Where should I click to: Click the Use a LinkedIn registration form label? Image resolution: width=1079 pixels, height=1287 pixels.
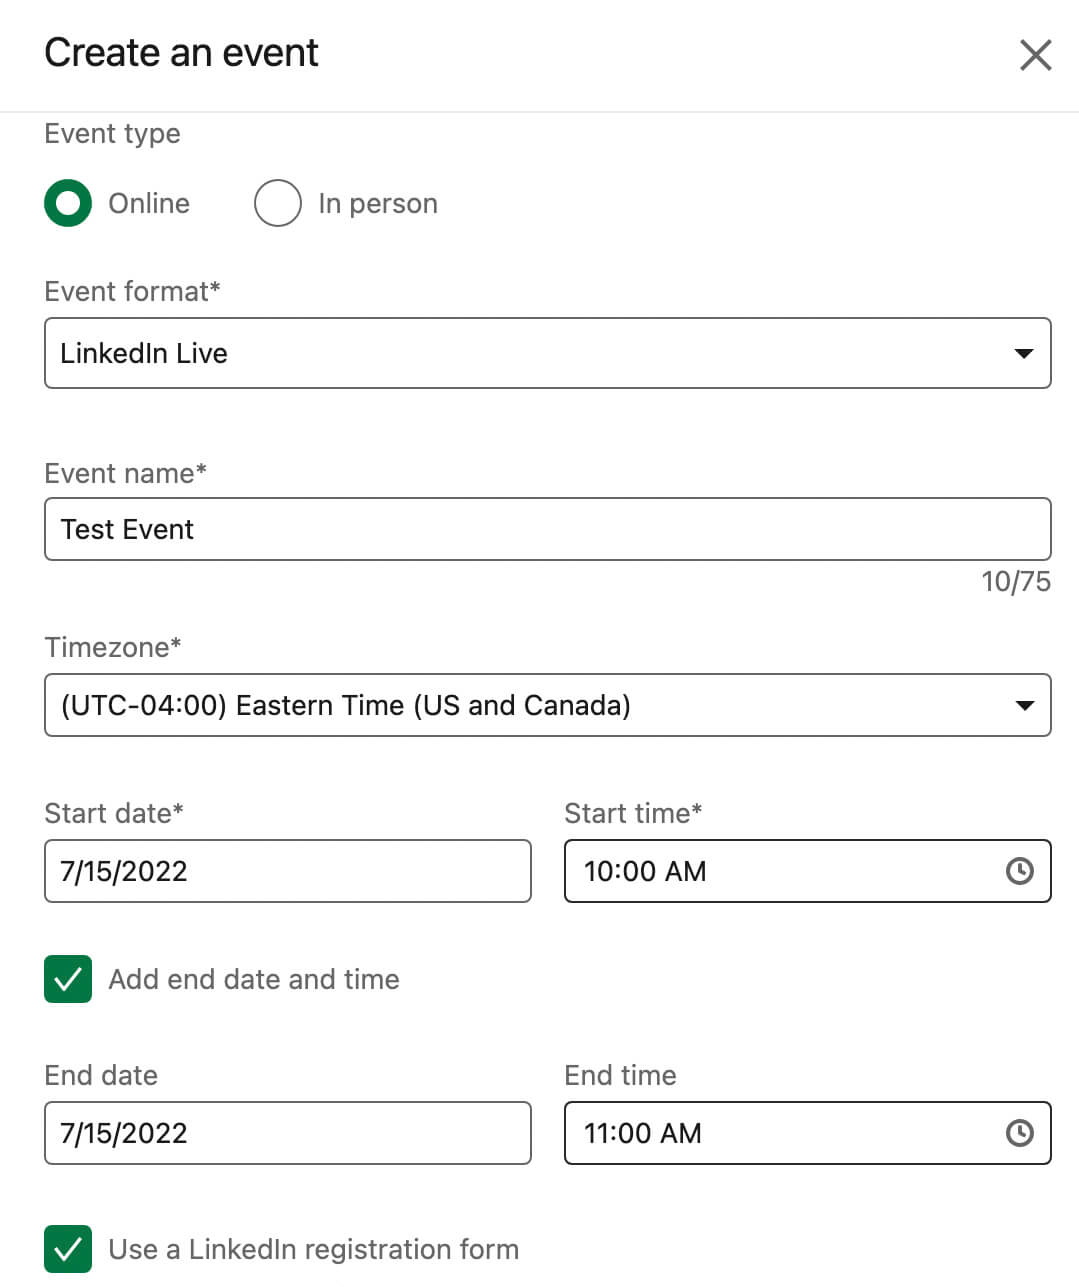(314, 1249)
